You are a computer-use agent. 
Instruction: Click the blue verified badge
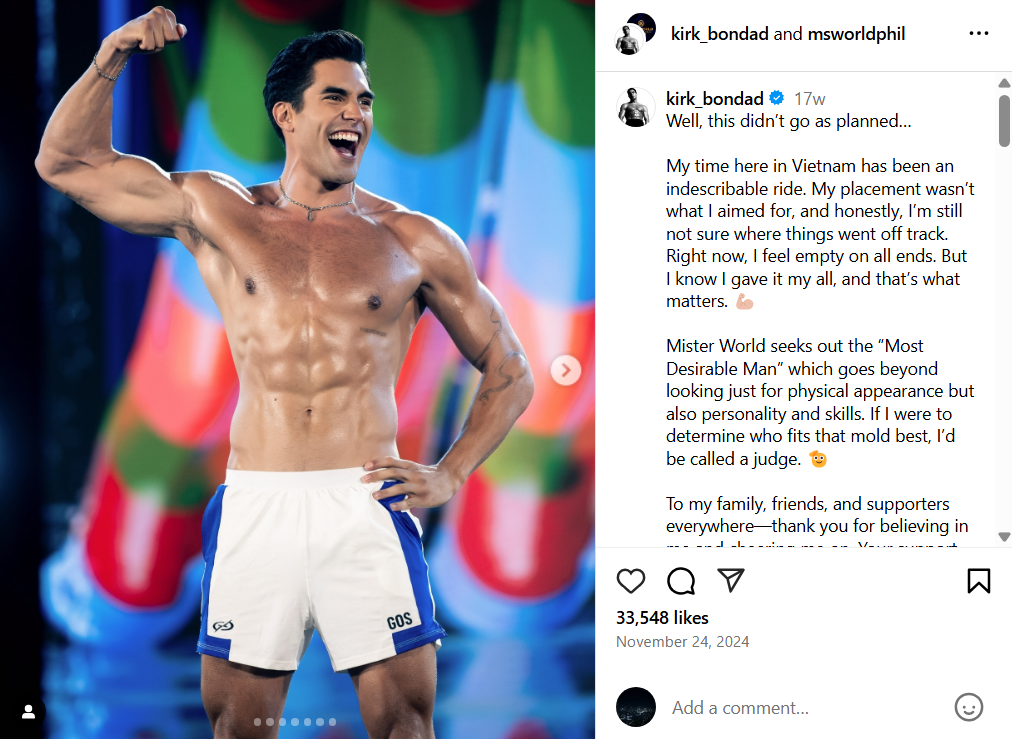pyautogui.click(x=777, y=98)
